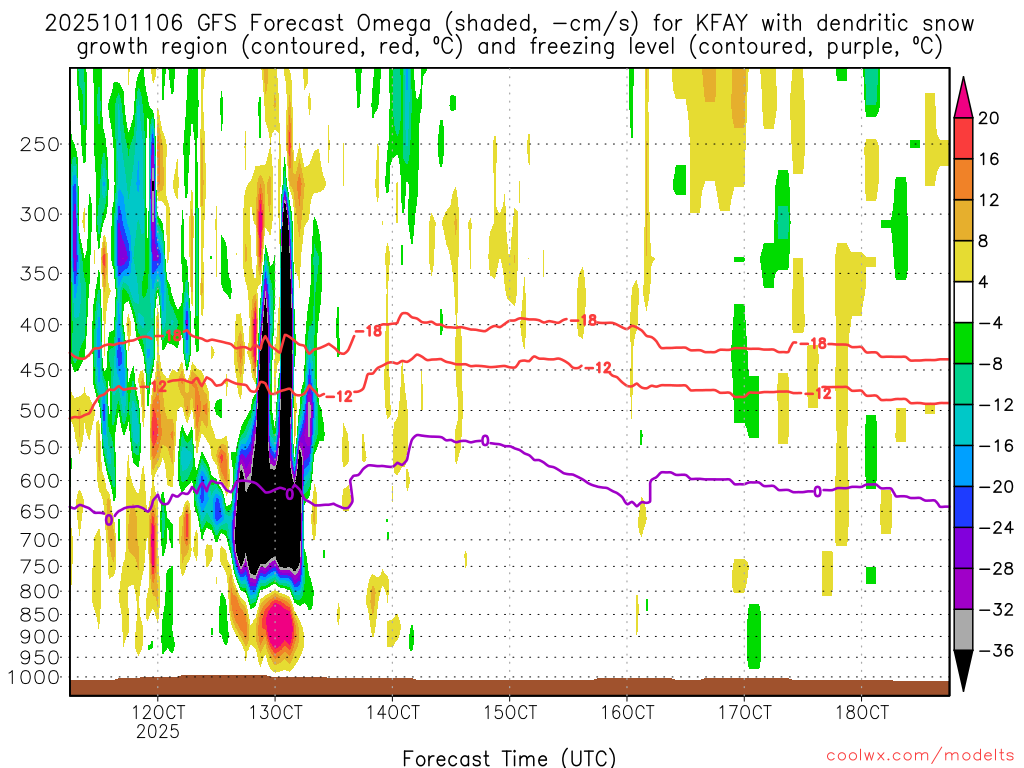Image resolution: width=1024 pixels, height=768 pixels.
Task: Click the purple swatch between -24 and -28
Action: [x=963, y=548]
